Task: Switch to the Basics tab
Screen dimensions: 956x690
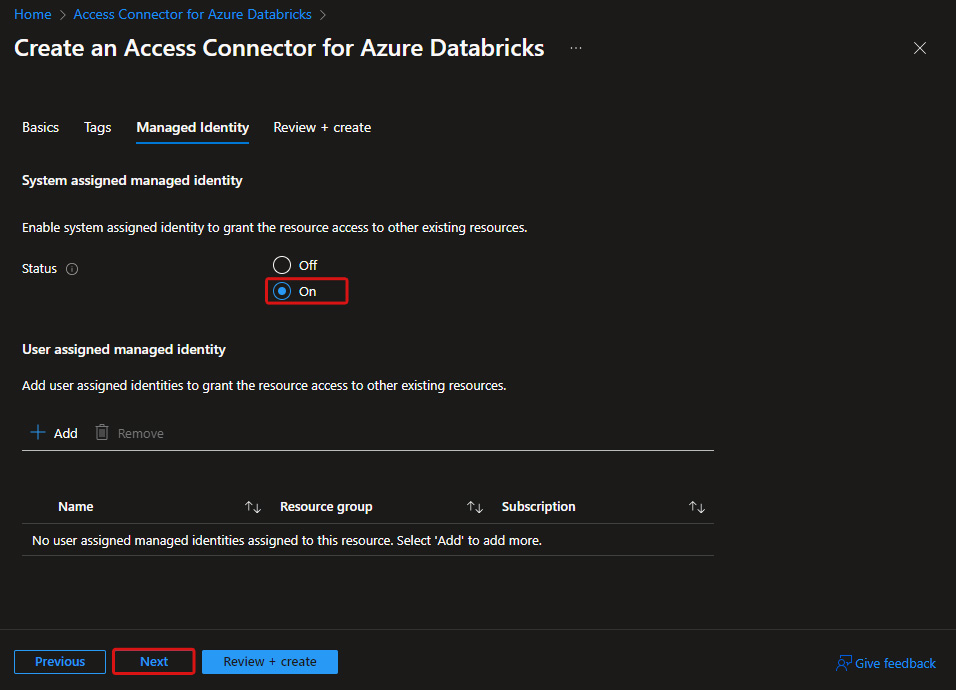Action: (x=40, y=127)
